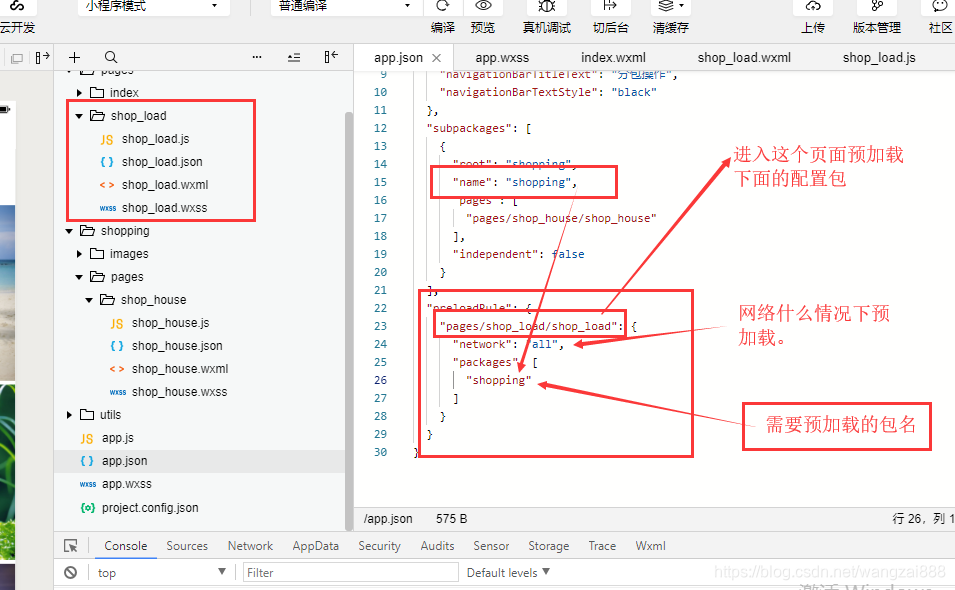
Task: Expand the images folder
Action: [79, 254]
